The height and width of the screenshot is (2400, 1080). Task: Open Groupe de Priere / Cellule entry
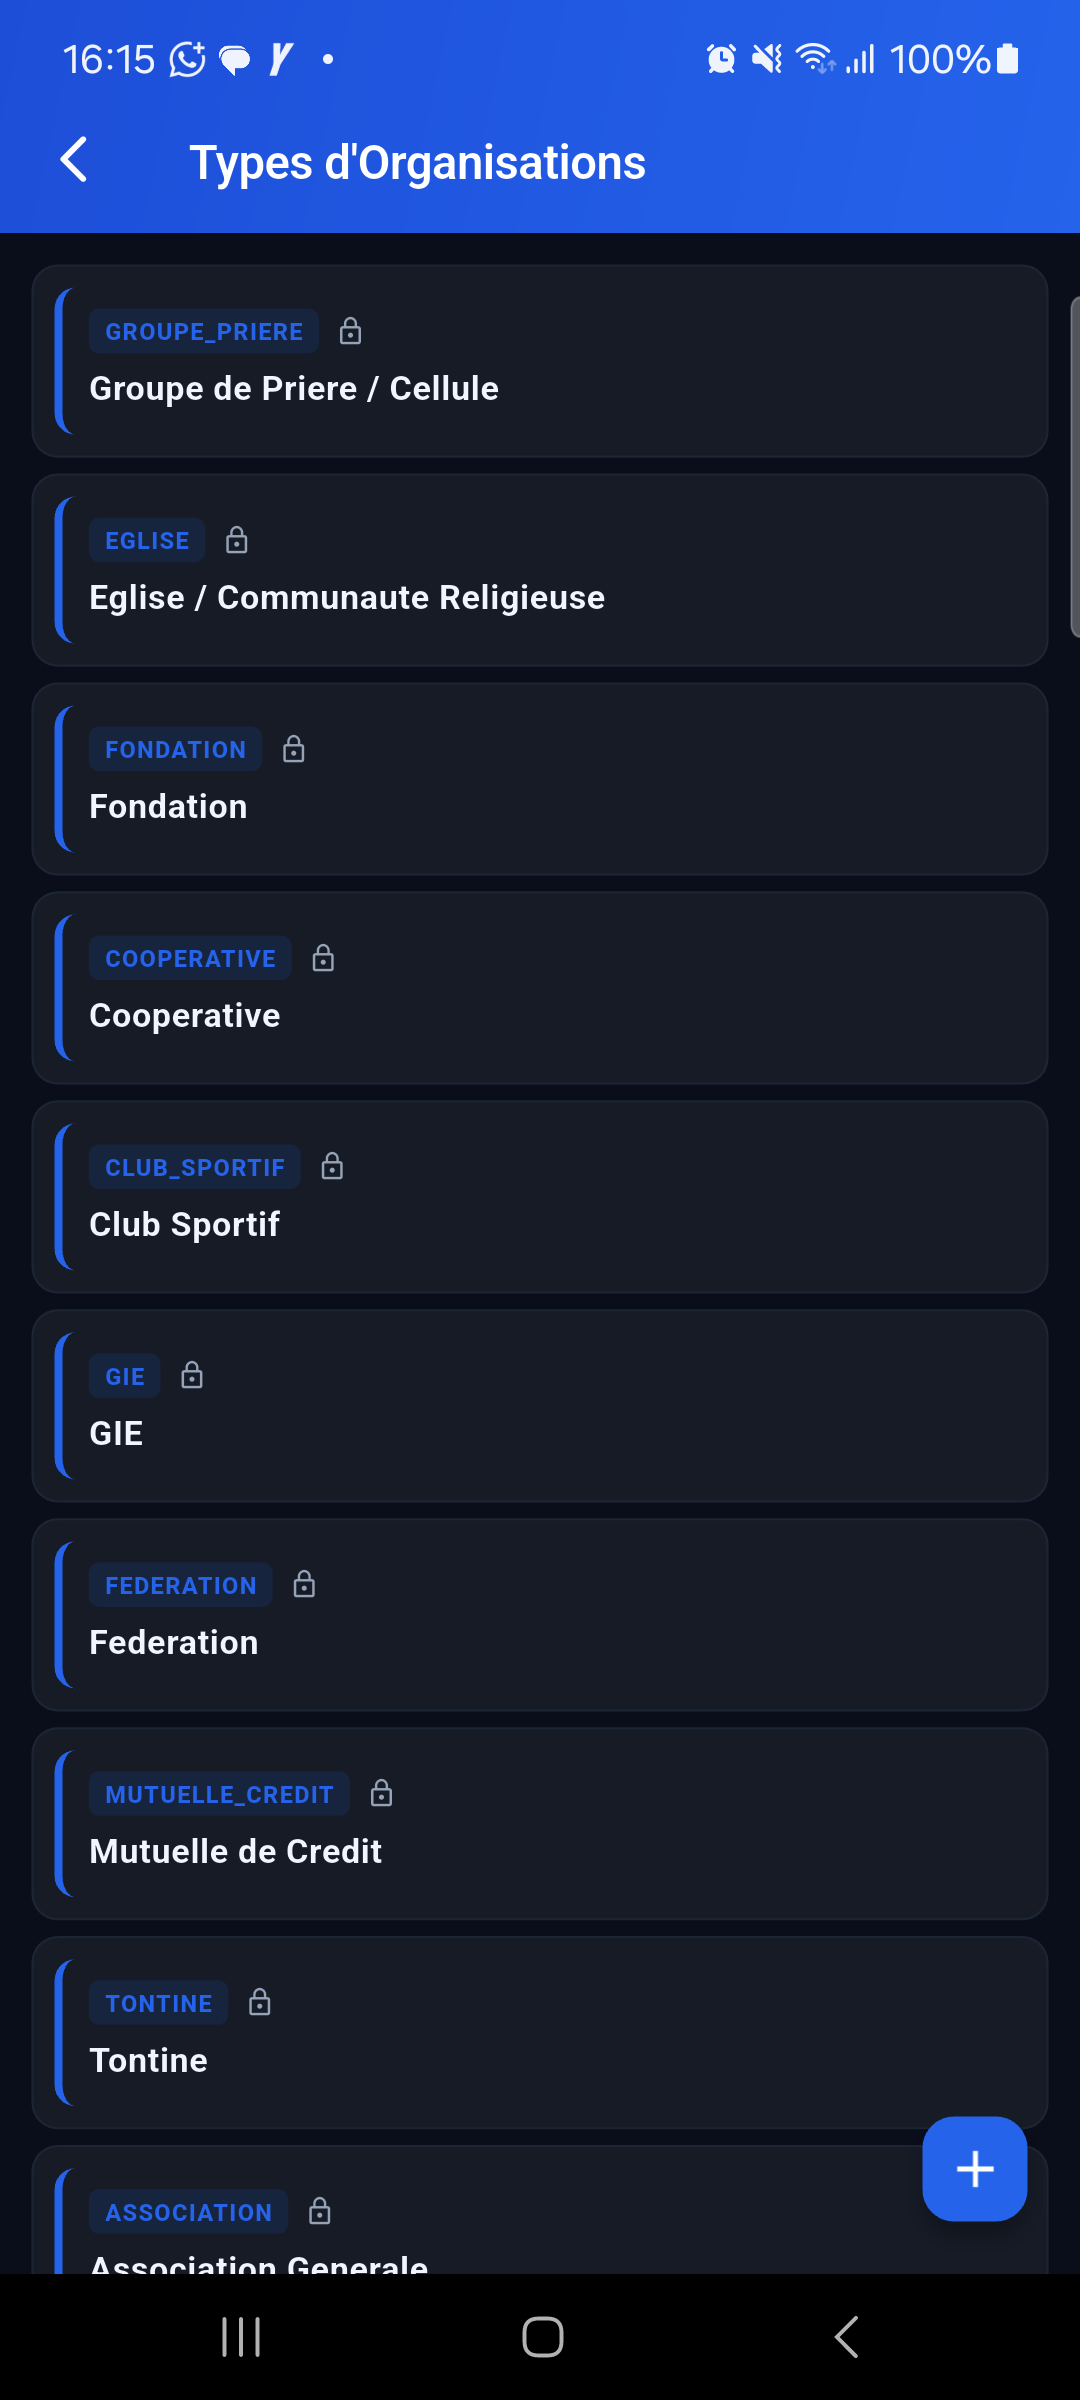540,388
